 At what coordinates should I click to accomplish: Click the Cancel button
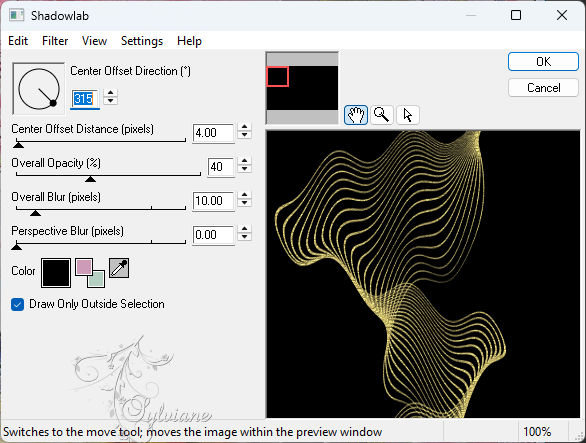coord(543,88)
